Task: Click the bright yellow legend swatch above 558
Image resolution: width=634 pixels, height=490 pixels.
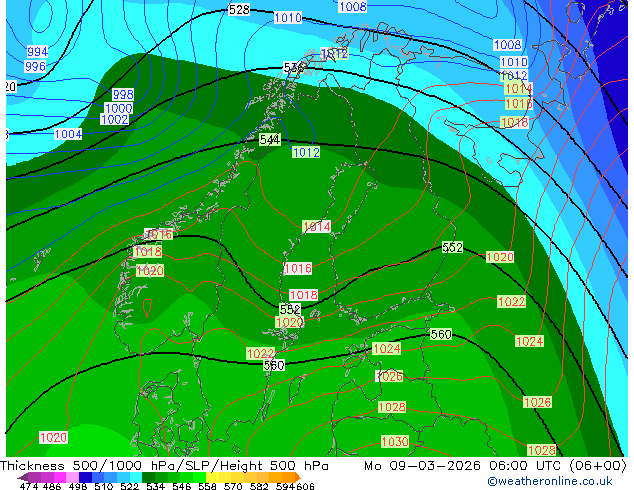Action: point(212,477)
